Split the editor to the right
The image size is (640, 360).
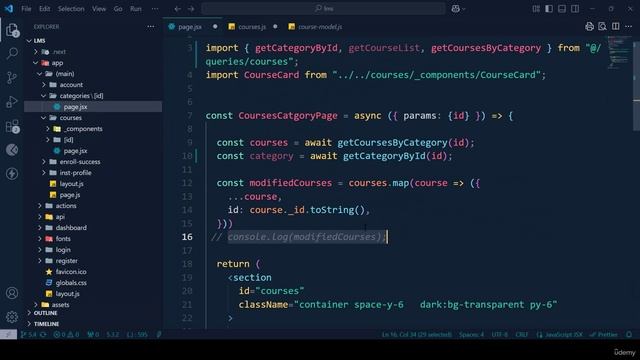point(616,27)
